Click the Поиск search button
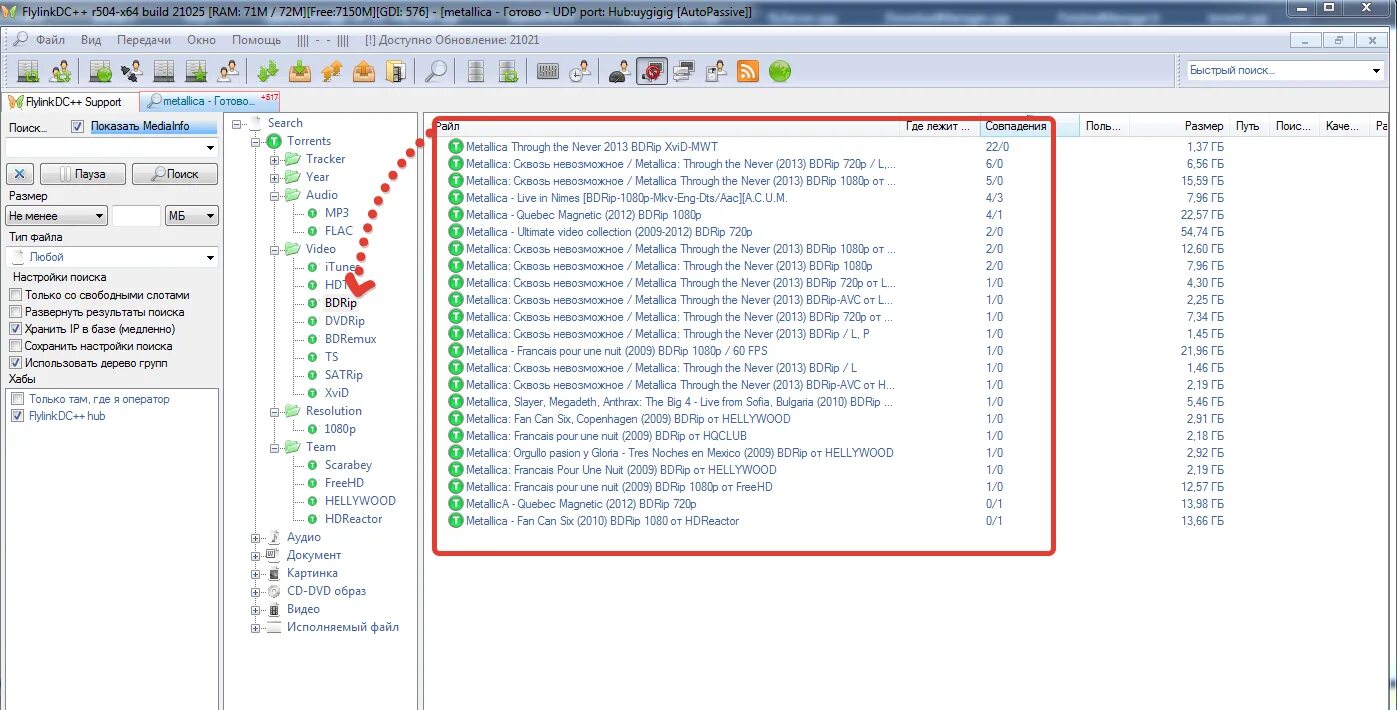Image resolution: width=1397 pixels, height=710 pixels. pos(175,174)
